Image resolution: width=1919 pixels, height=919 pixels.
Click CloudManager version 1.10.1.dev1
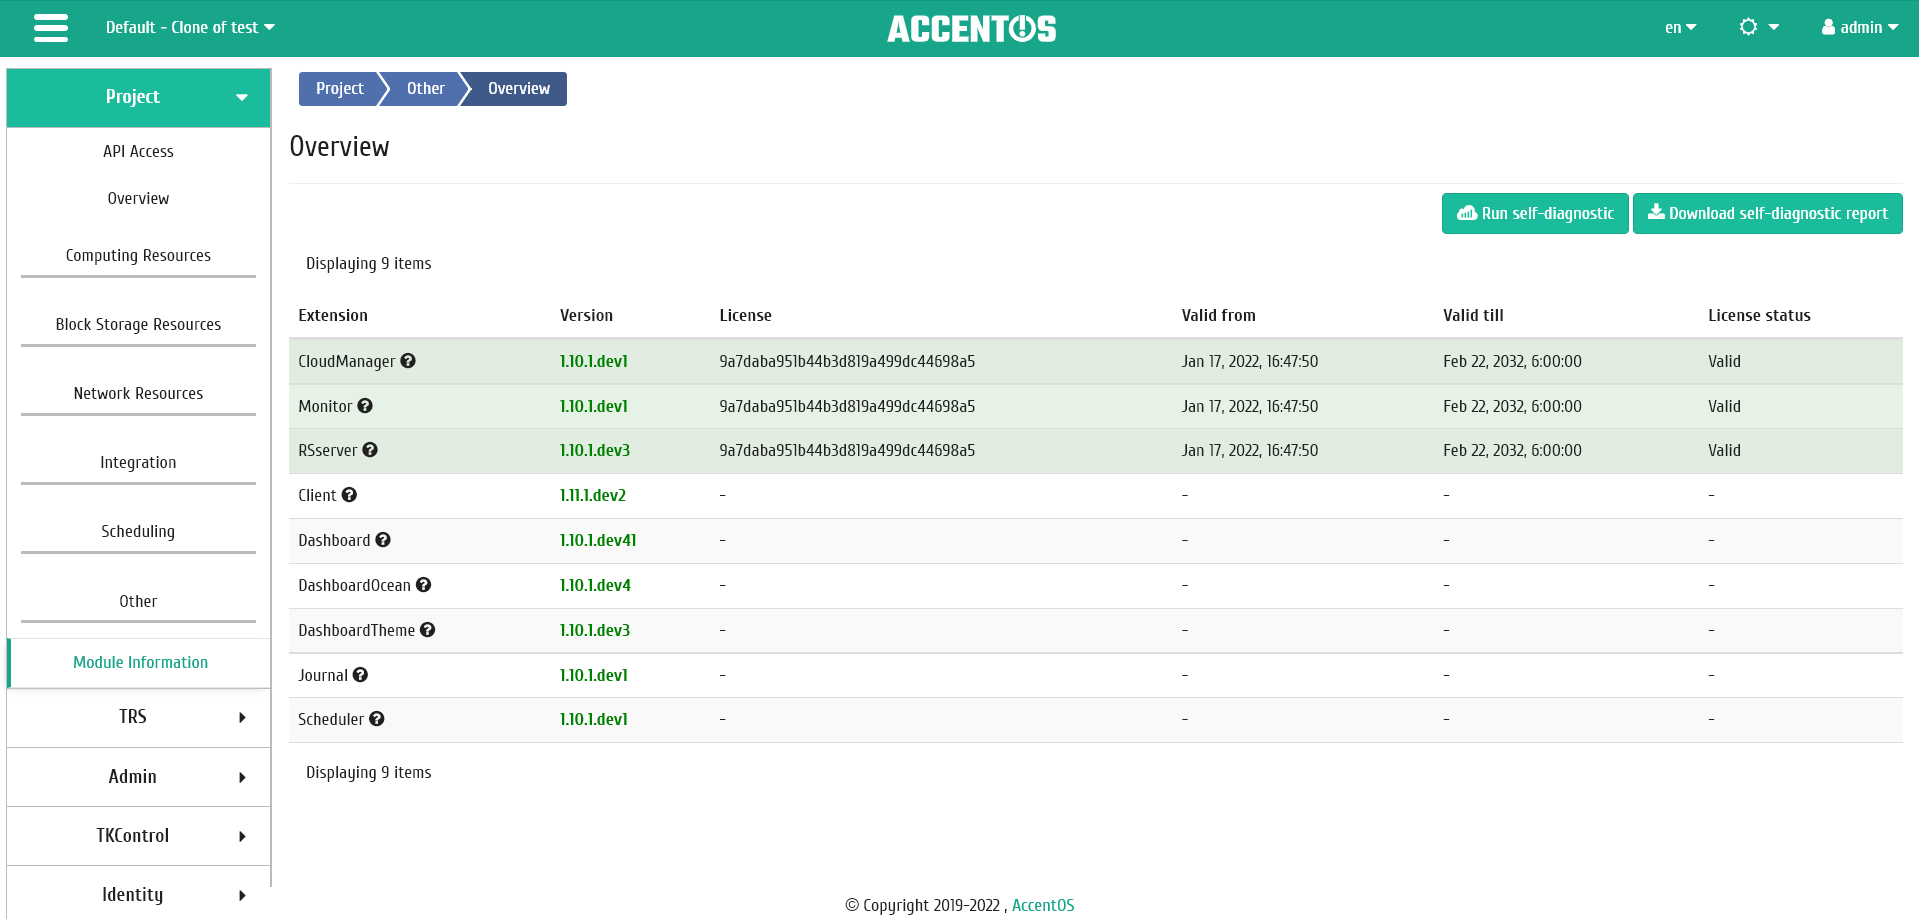pos(594,362)
